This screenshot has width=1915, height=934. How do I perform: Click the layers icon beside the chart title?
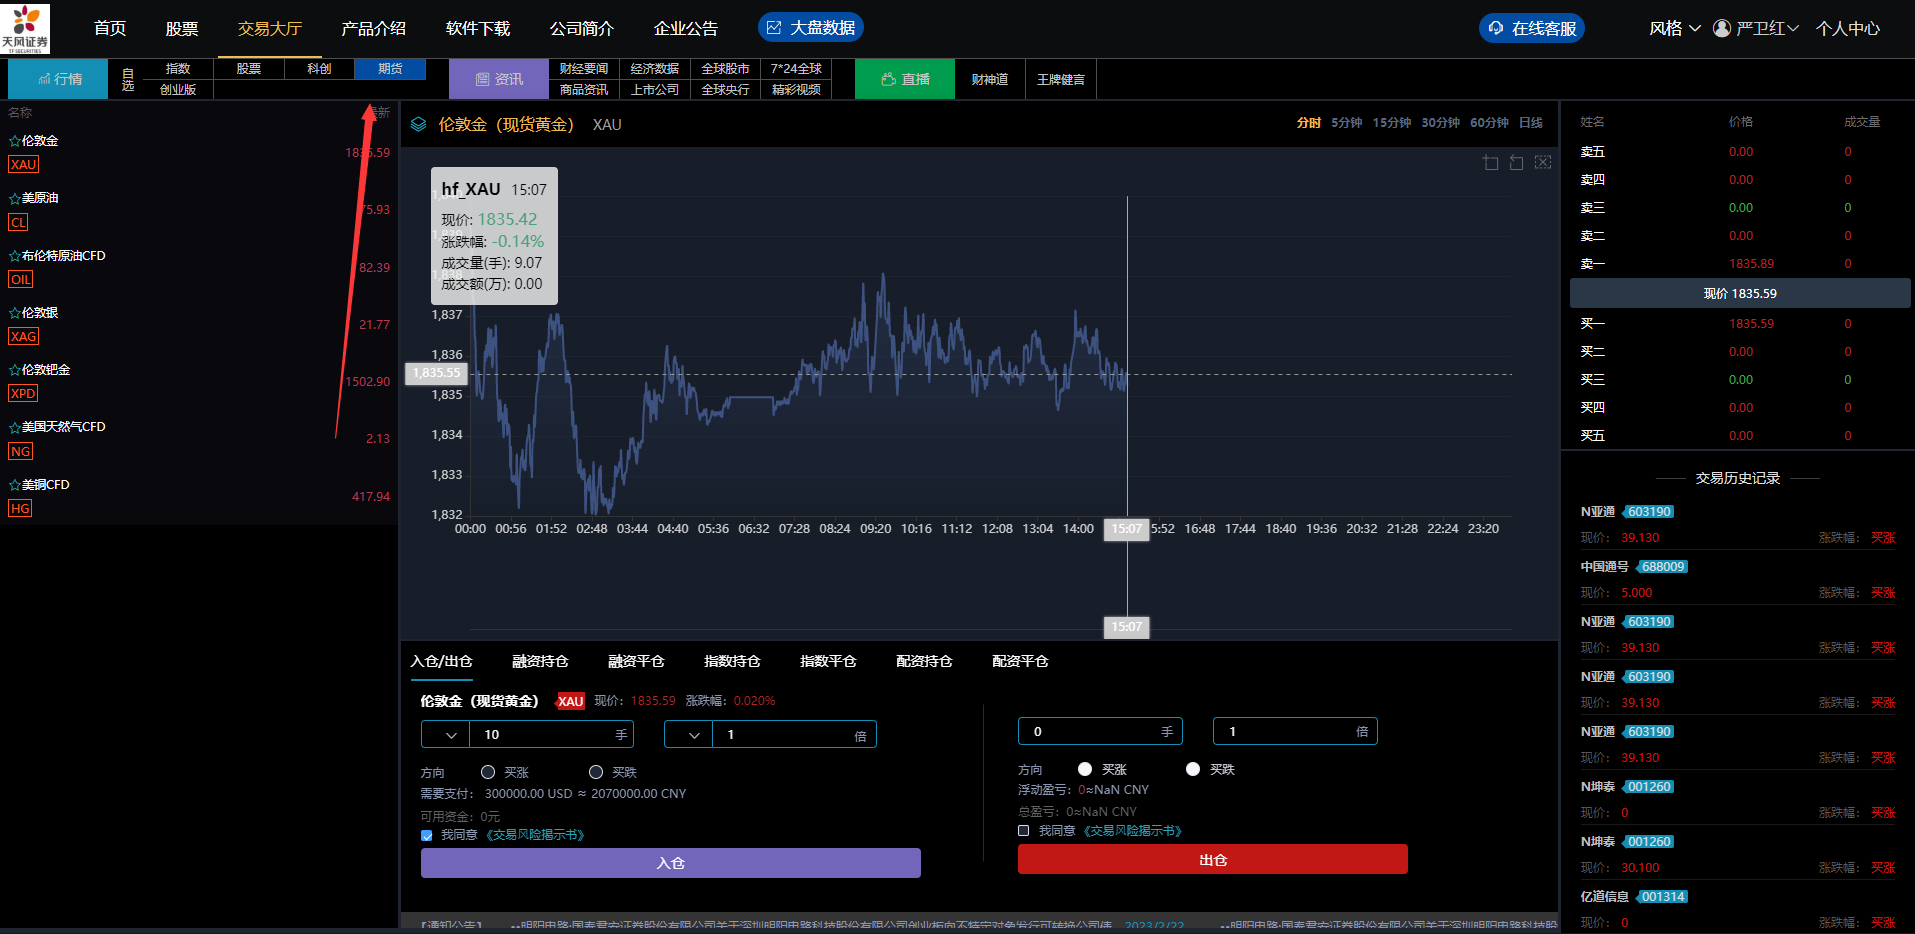(419, 125)
